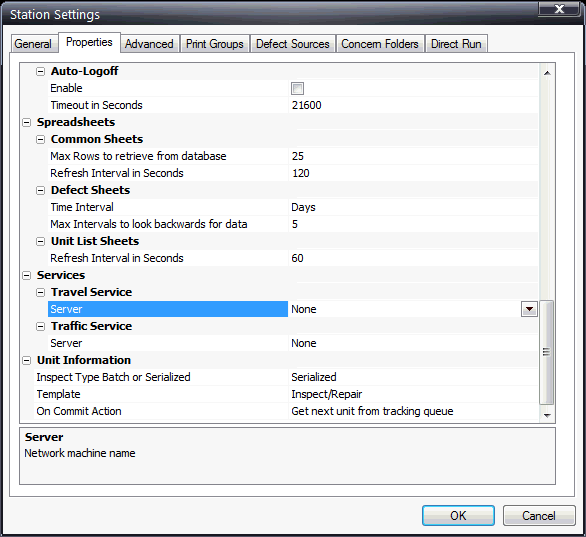
Task: Collapse the Services group
Action: click(x=27, y=275)
